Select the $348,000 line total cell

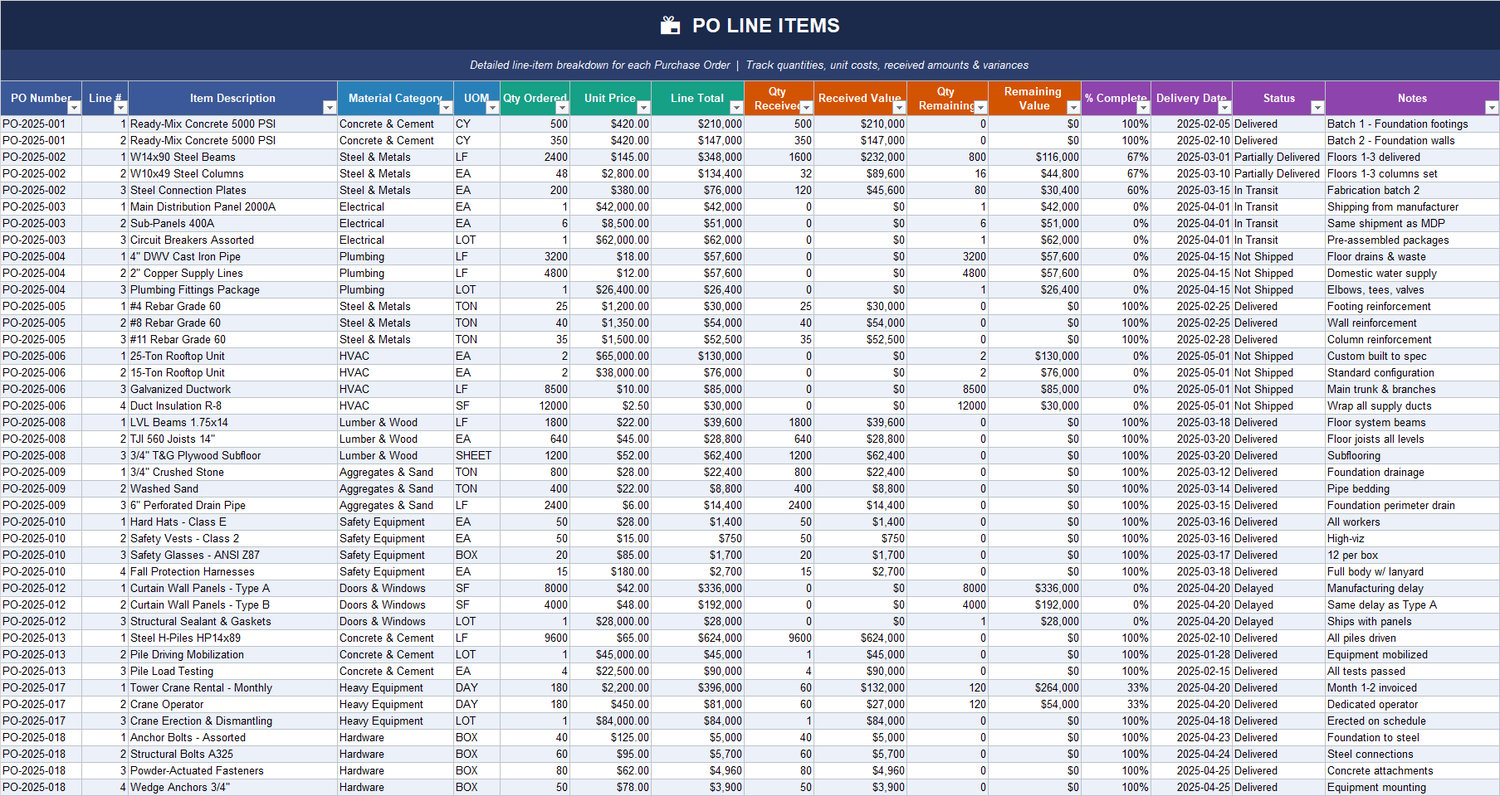click(698, 157)
